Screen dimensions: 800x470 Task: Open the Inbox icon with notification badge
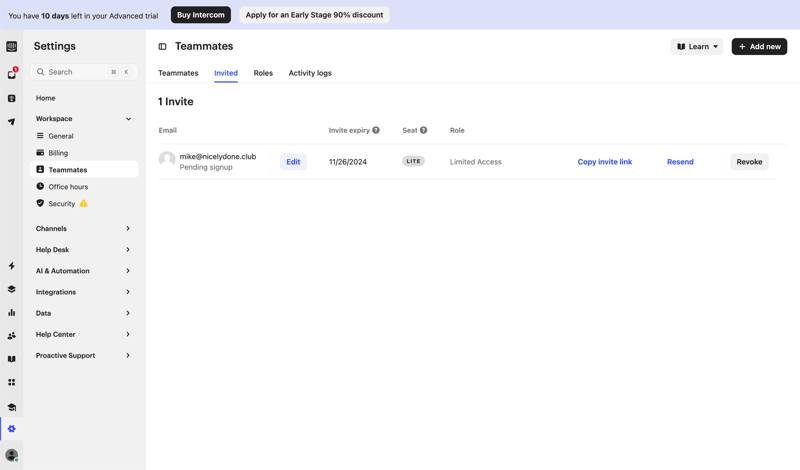pyautogui.click(x=12, y=74)
